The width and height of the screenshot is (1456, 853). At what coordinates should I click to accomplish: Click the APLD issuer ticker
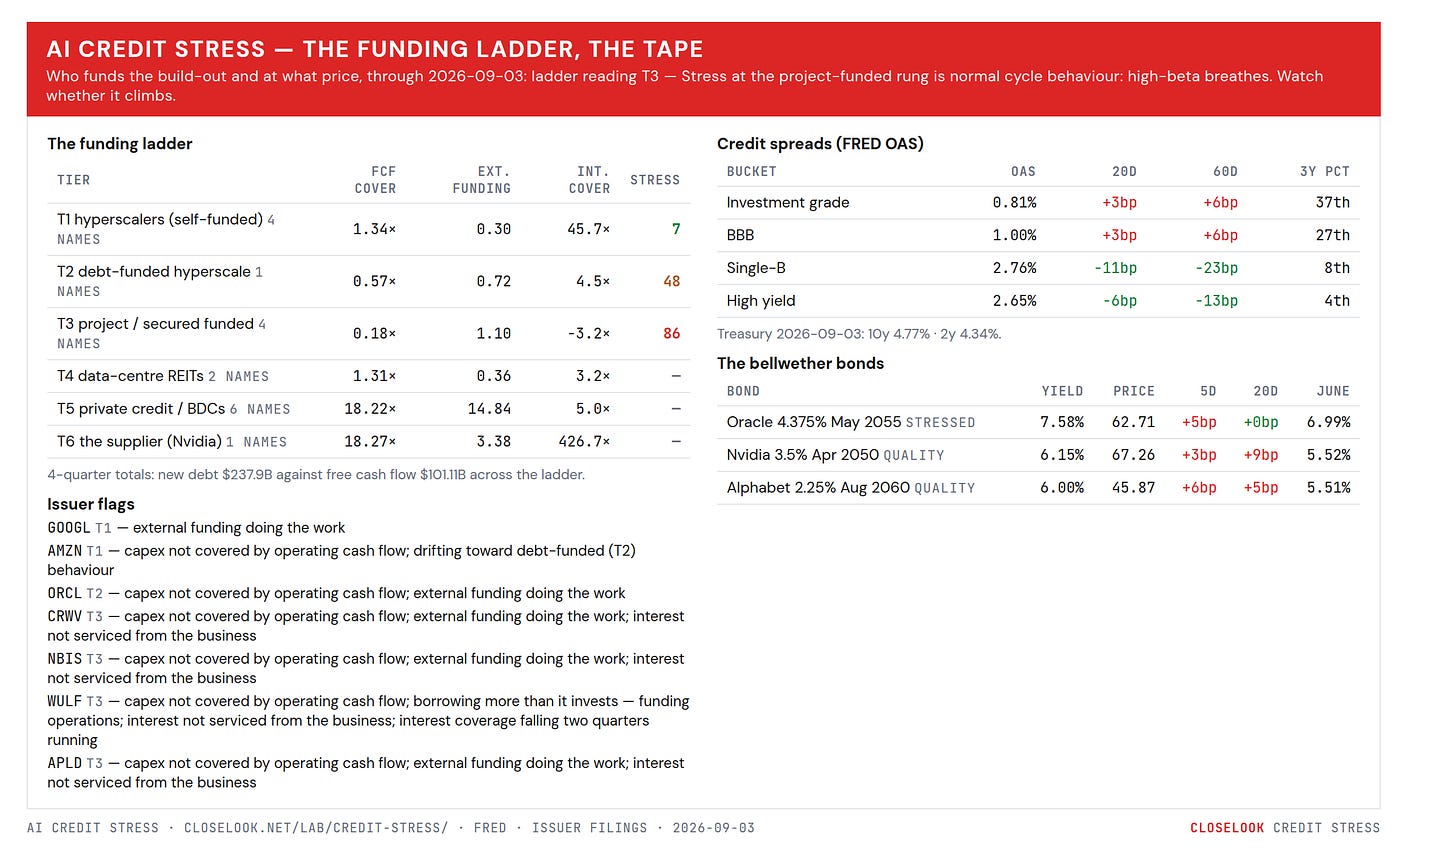point(65,764)
